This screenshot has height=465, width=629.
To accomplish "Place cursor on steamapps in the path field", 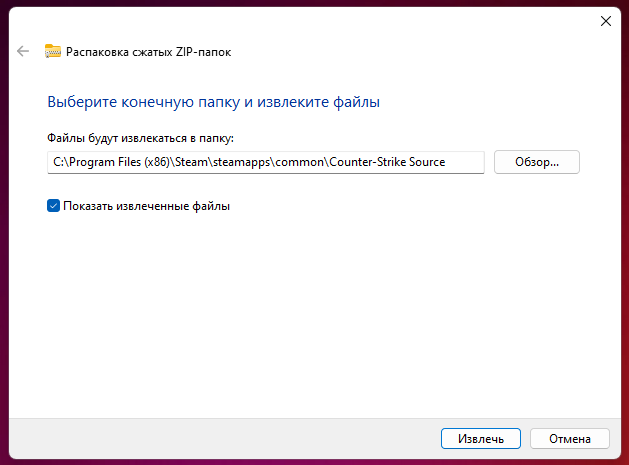I will tap(242, 162).
